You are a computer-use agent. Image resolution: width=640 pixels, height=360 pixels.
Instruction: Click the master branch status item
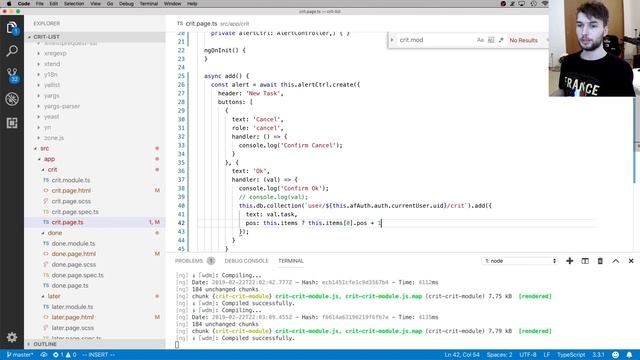pos(20,355)
